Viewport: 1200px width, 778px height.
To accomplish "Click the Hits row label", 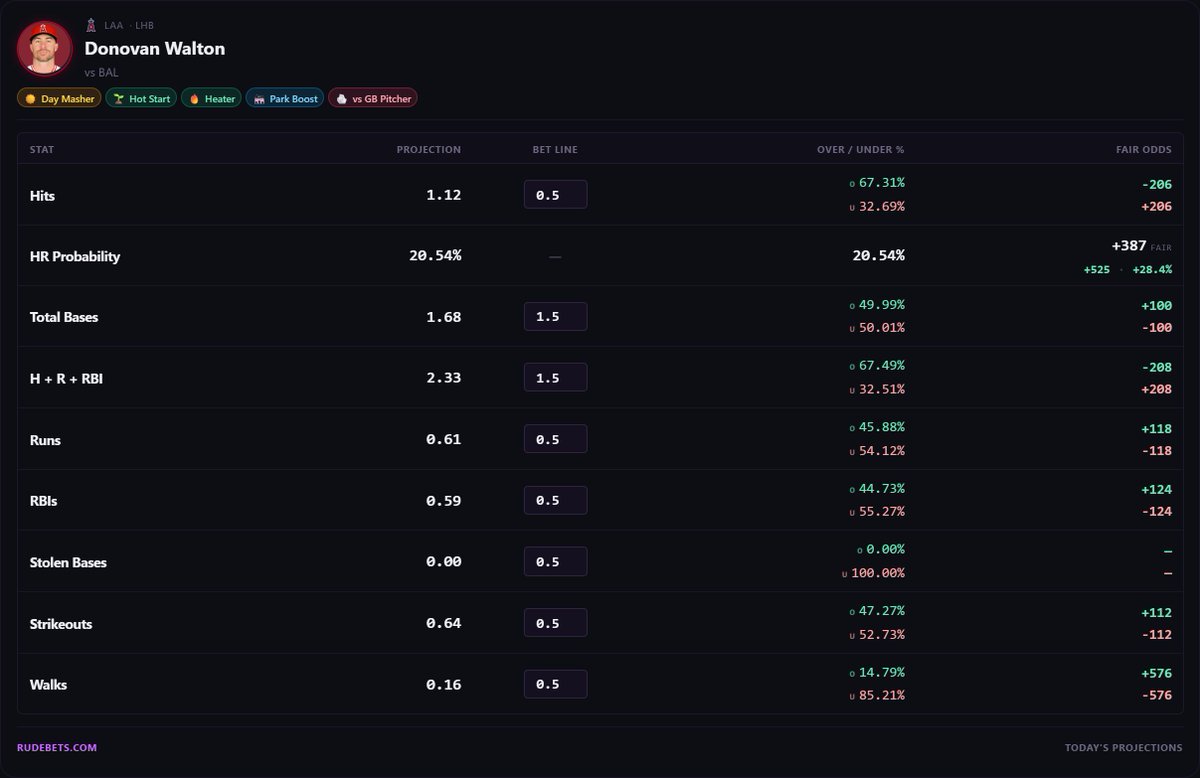I will click(42, 196).
